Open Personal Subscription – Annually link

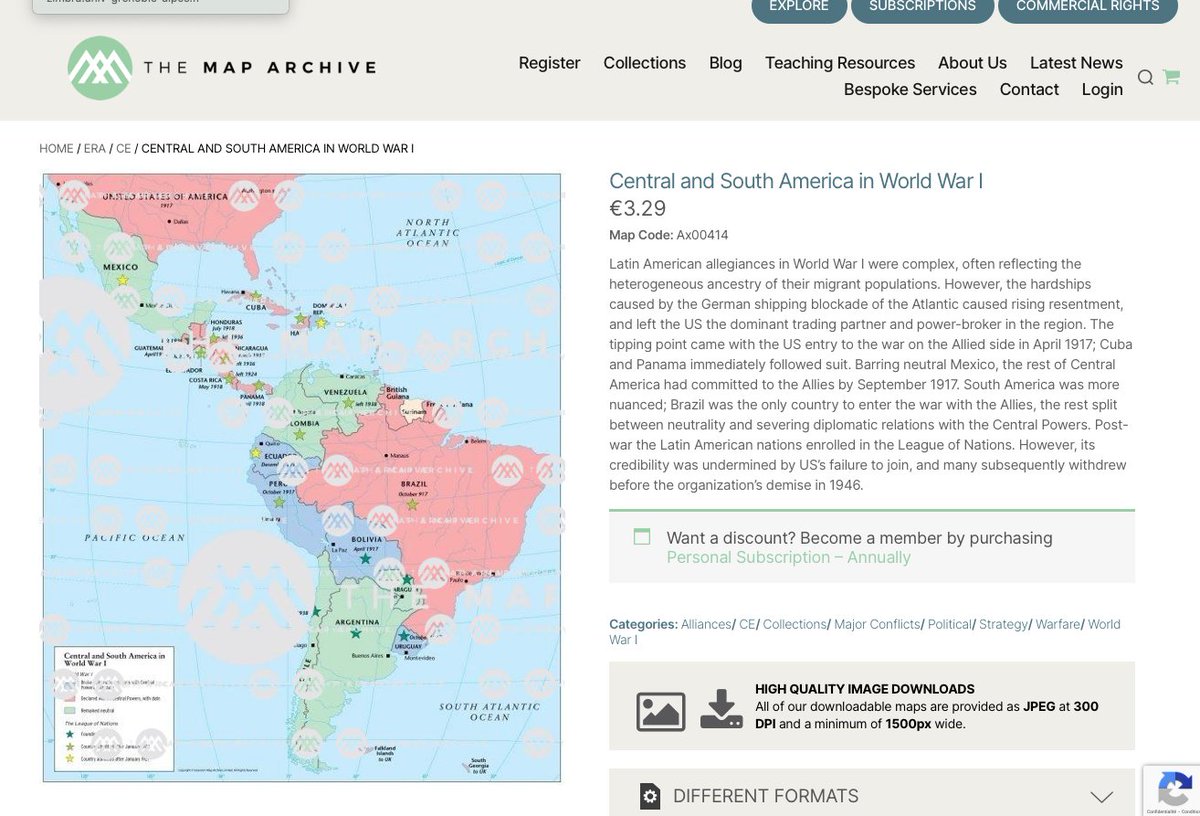(788, 557)
